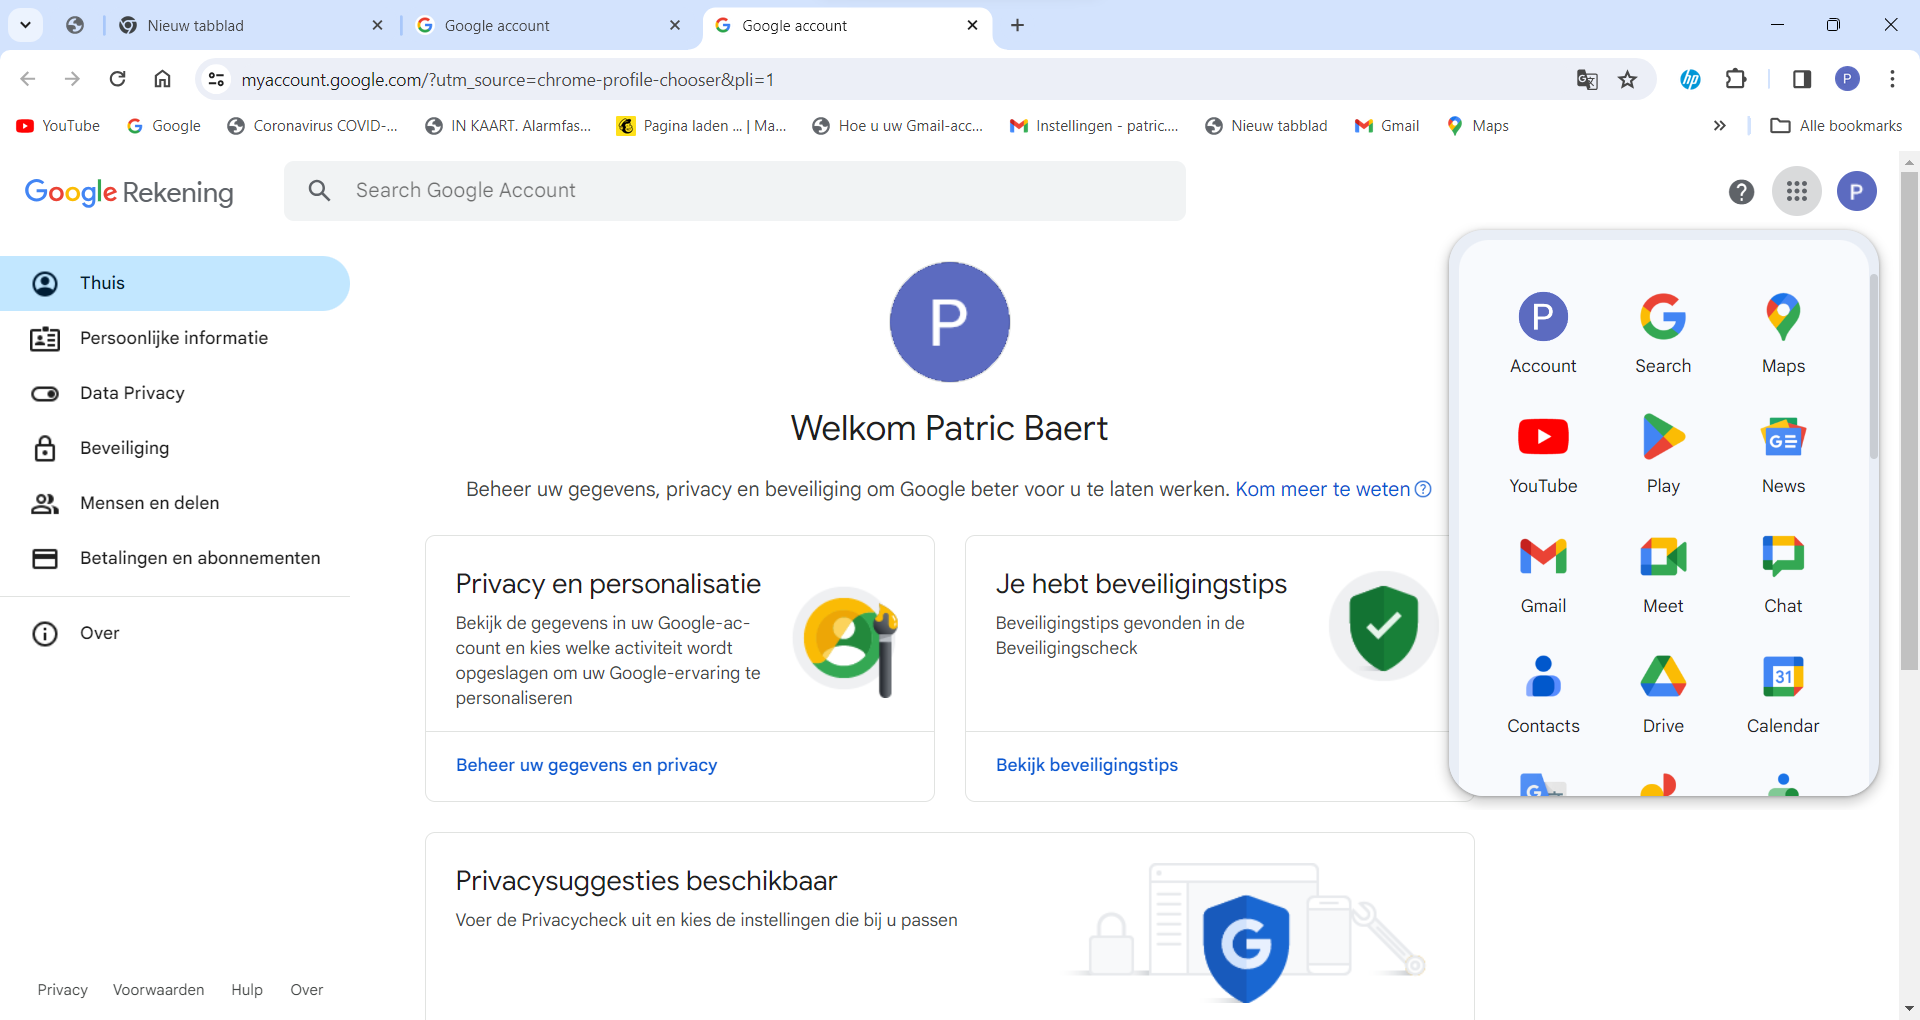Open Beheer uw gegevens en privacy link
1920x1020 pixels.
[x=586, y=765]
